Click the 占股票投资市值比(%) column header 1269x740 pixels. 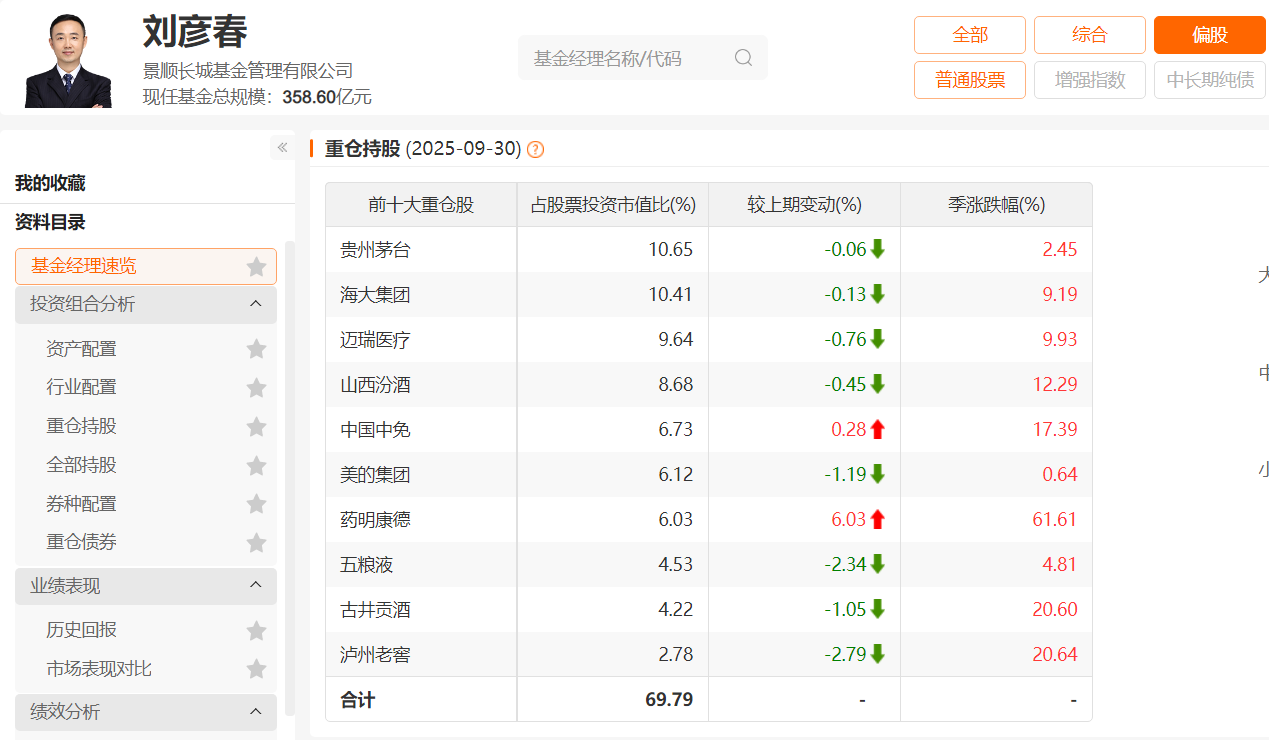[613, 205]
